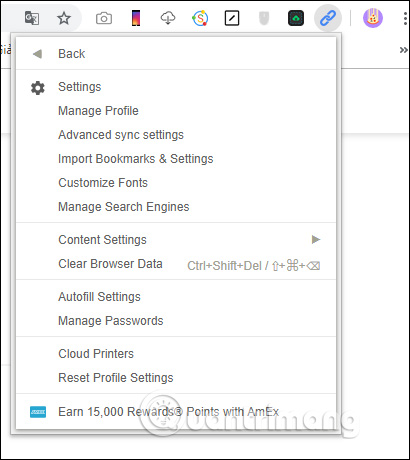Open the dark green cloud upload extension
The height and width of the screenshot is (460, 410).
[x=296, y=18]
